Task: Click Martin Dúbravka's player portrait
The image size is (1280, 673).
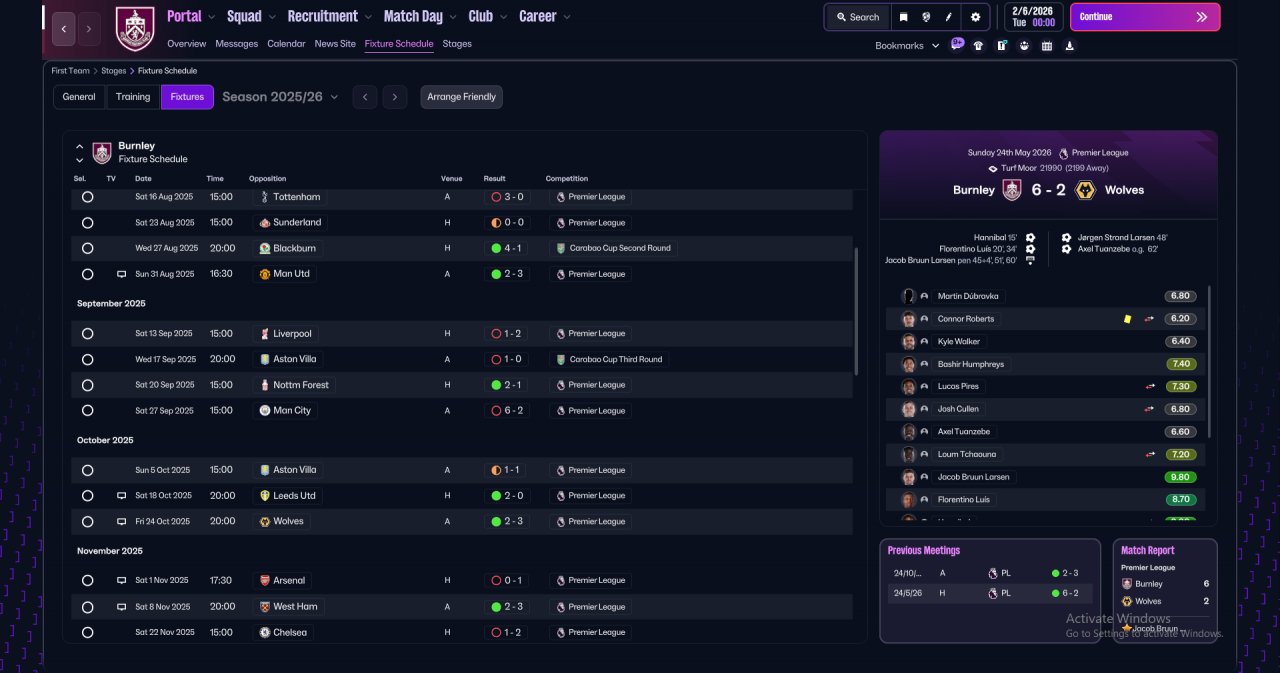Action: pos(909,296)
